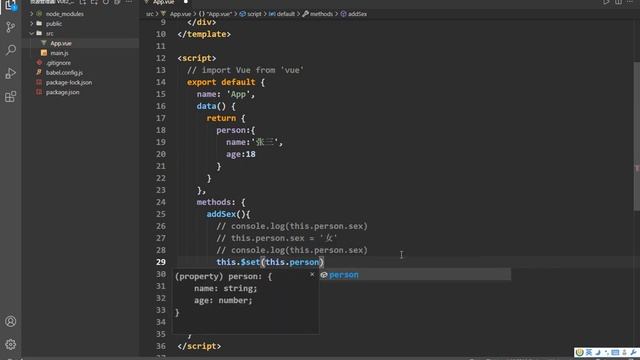
Task: Open explorer header more actions ellipsis
Action: coord(129,2)
